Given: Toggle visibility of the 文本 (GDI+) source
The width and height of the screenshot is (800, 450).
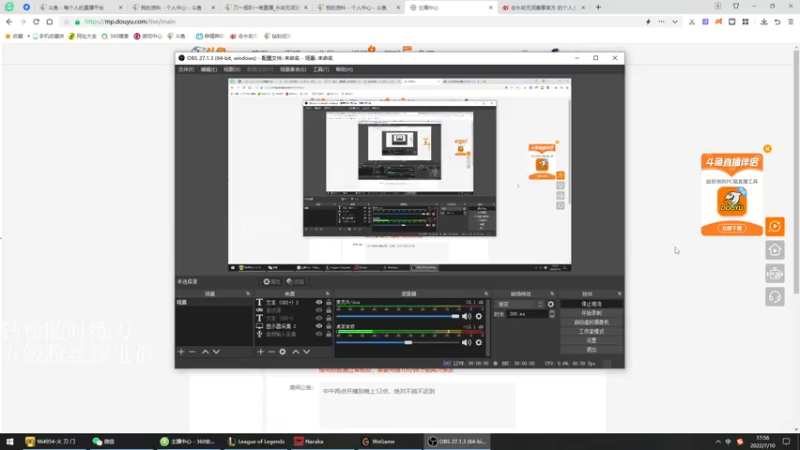Looking at the screenshot, I should coord(319,318).
